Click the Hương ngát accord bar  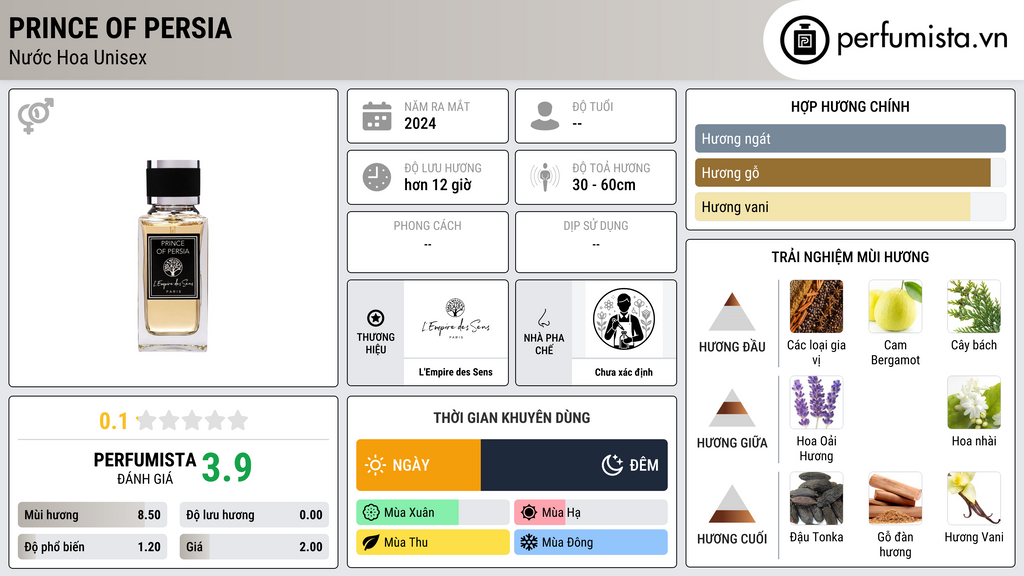coord(850,138)
